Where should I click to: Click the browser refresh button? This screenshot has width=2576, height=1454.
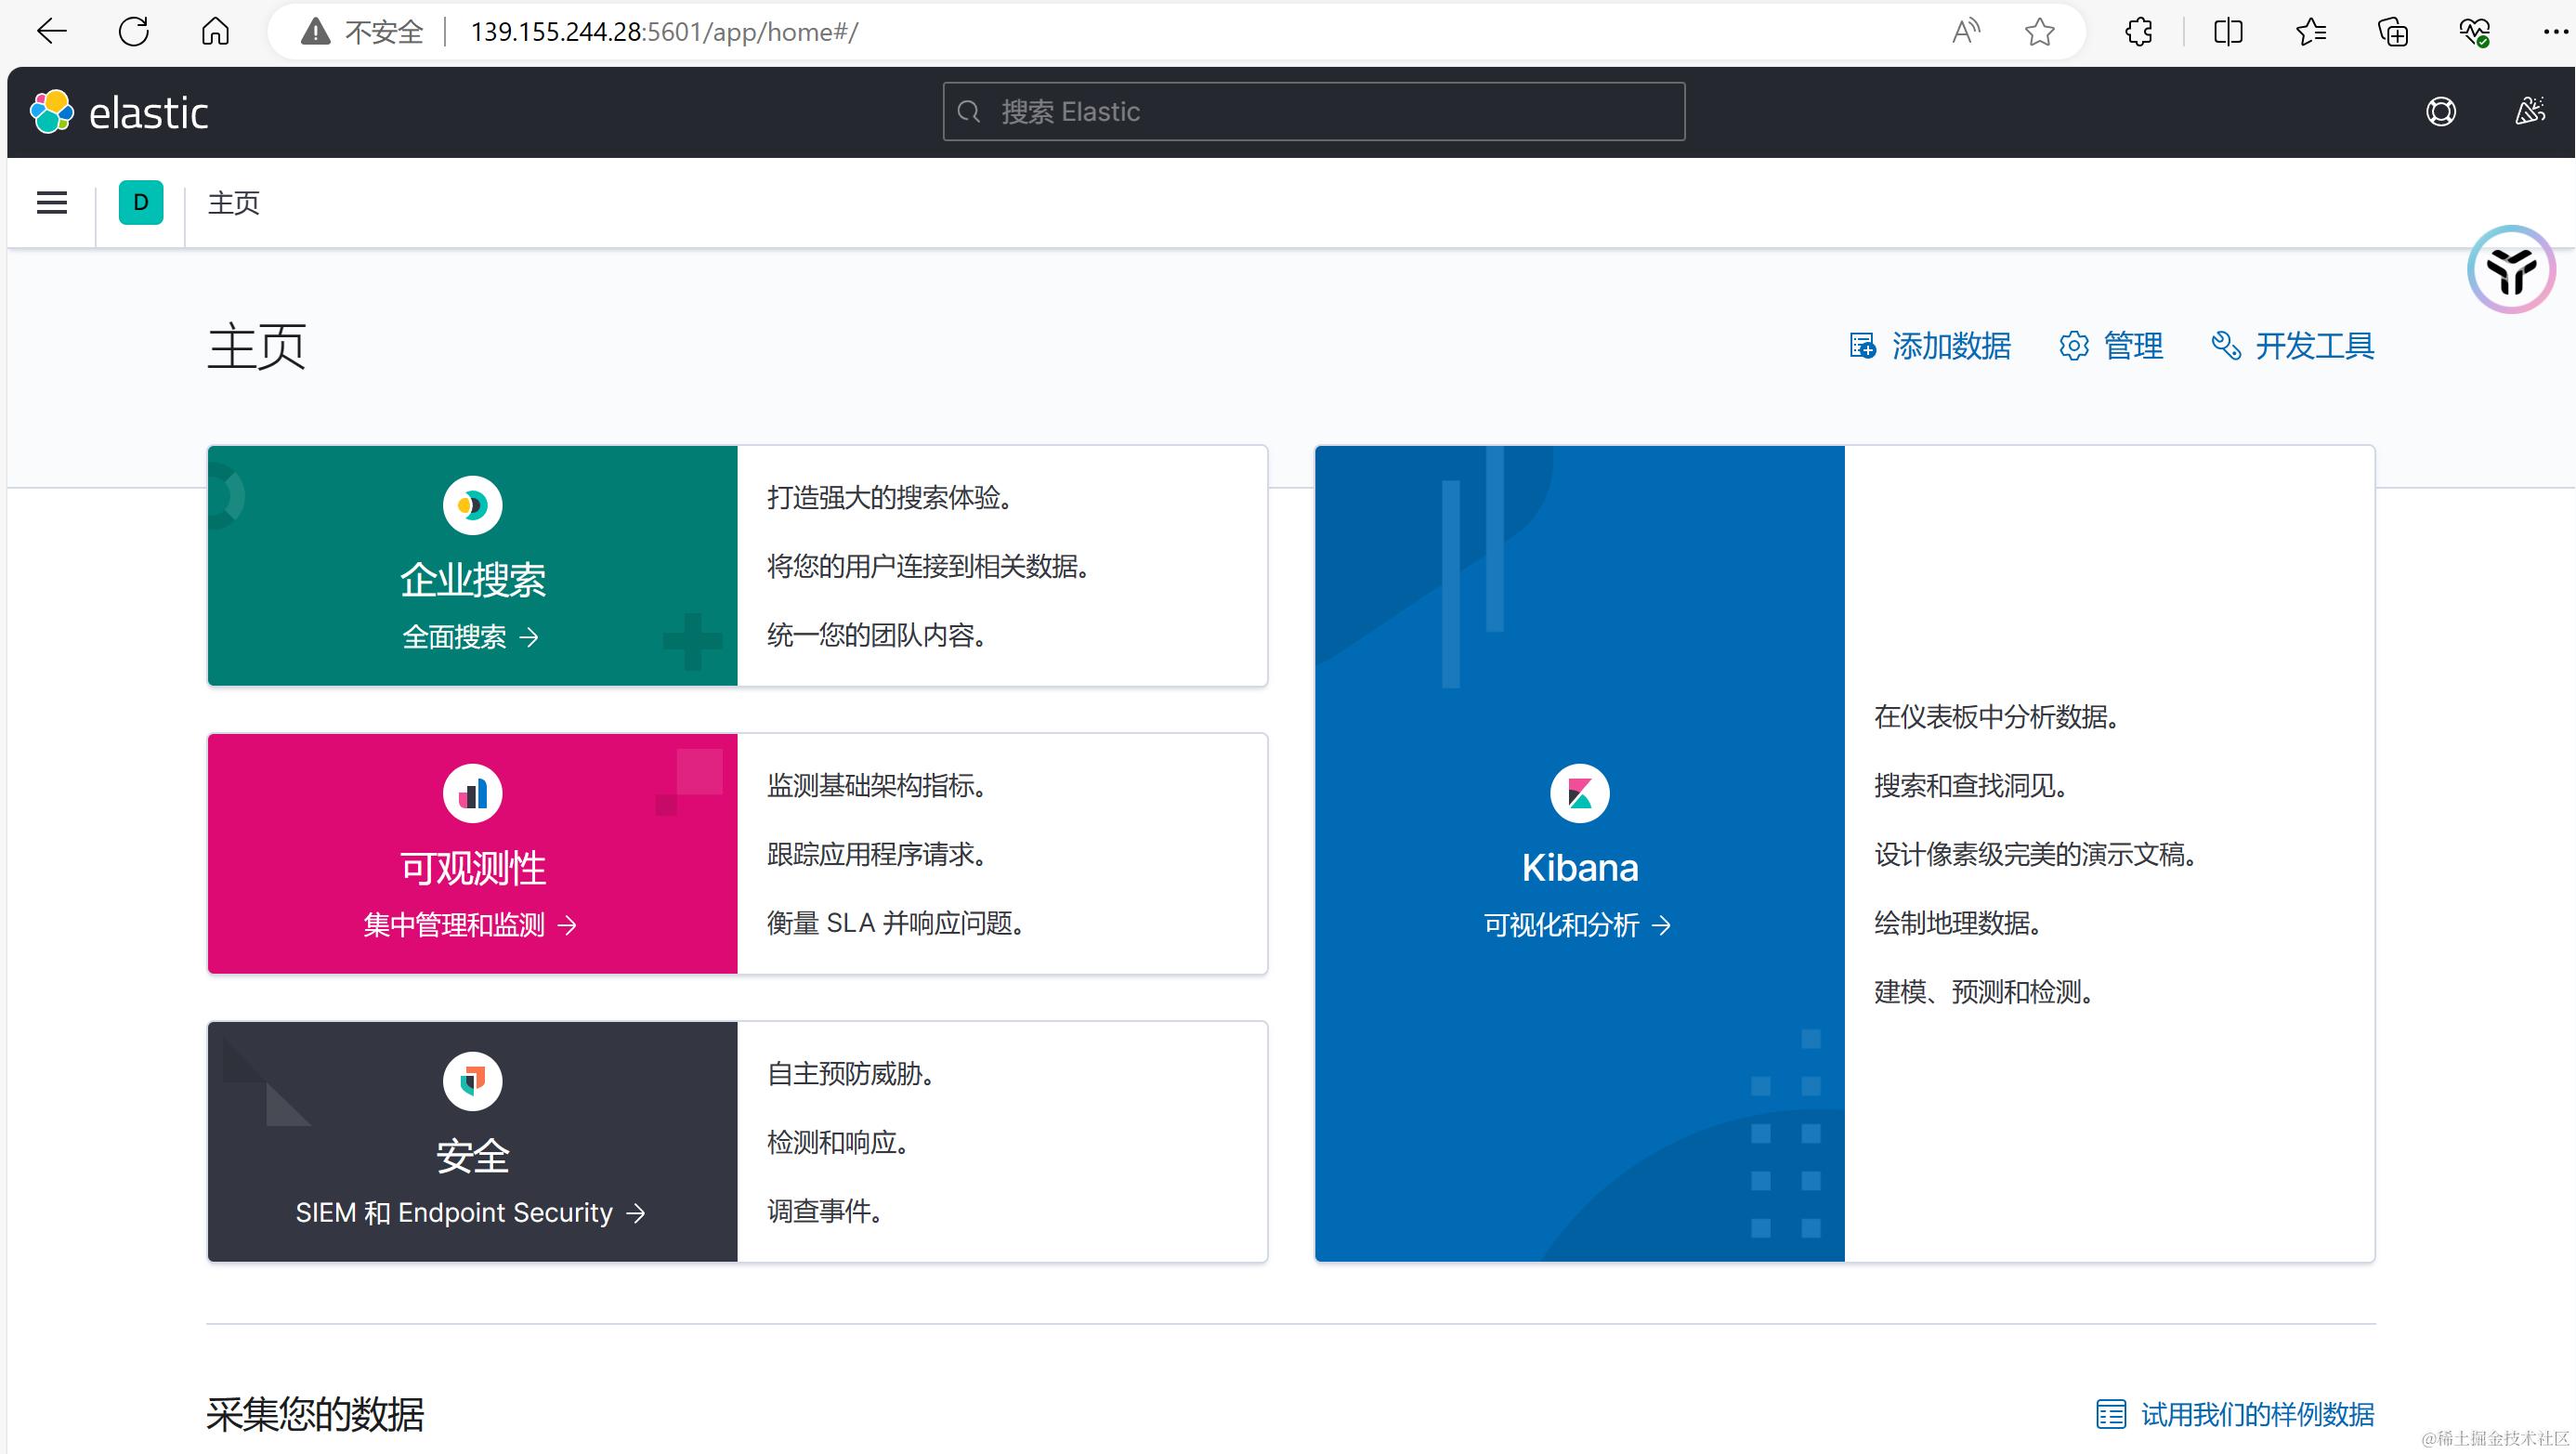tap(133, 32)
